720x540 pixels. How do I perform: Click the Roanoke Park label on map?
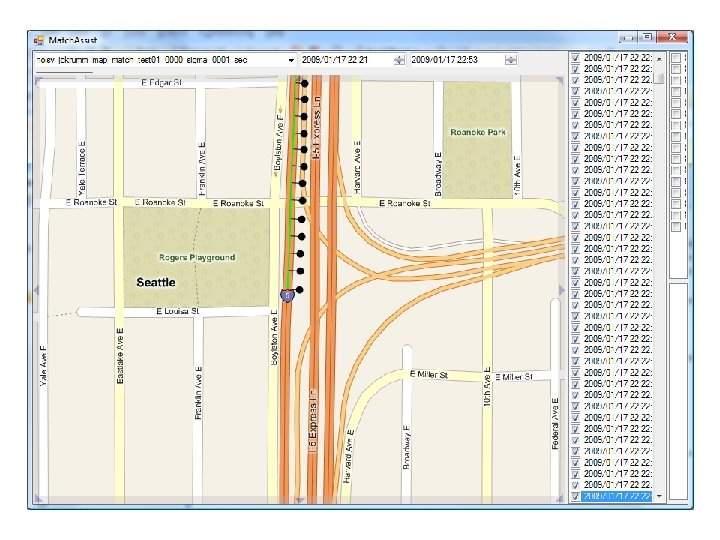point(478,132)
